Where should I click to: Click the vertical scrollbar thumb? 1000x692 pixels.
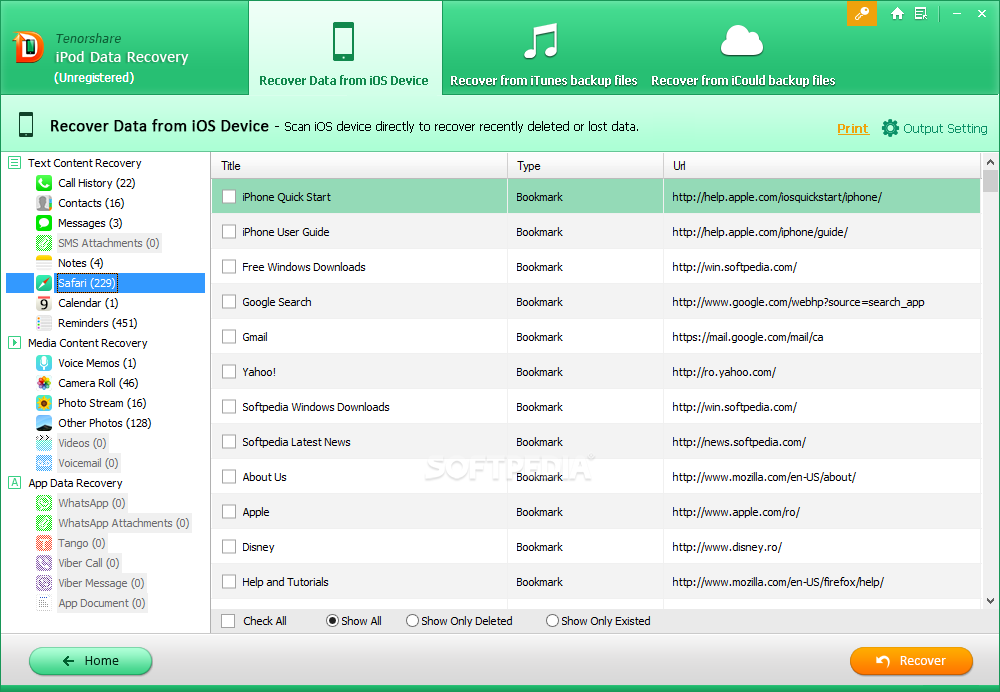(x=990, y=181)
